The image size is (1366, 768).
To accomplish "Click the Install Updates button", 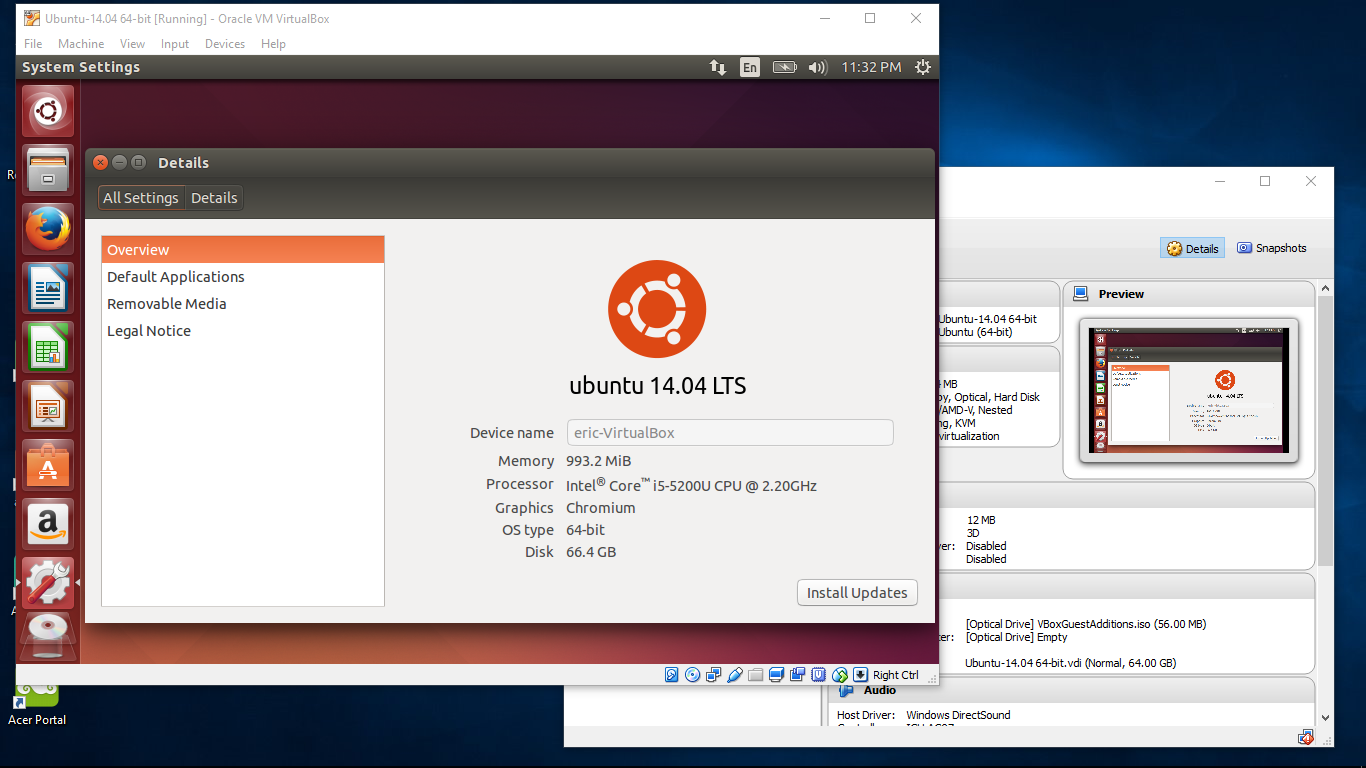I will tap(857, 592).
